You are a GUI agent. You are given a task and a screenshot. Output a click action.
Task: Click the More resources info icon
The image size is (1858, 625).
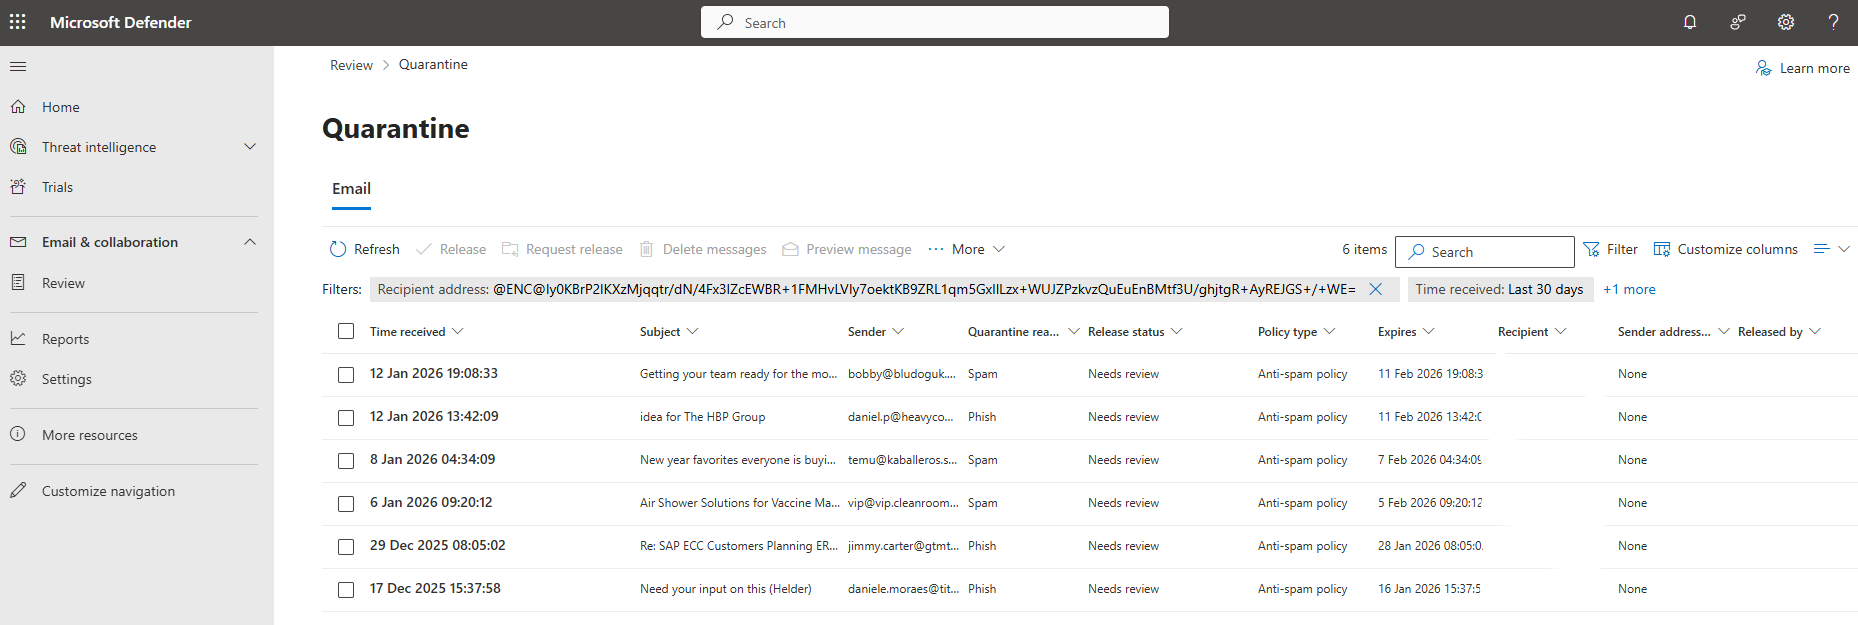(x=18, y=435)
